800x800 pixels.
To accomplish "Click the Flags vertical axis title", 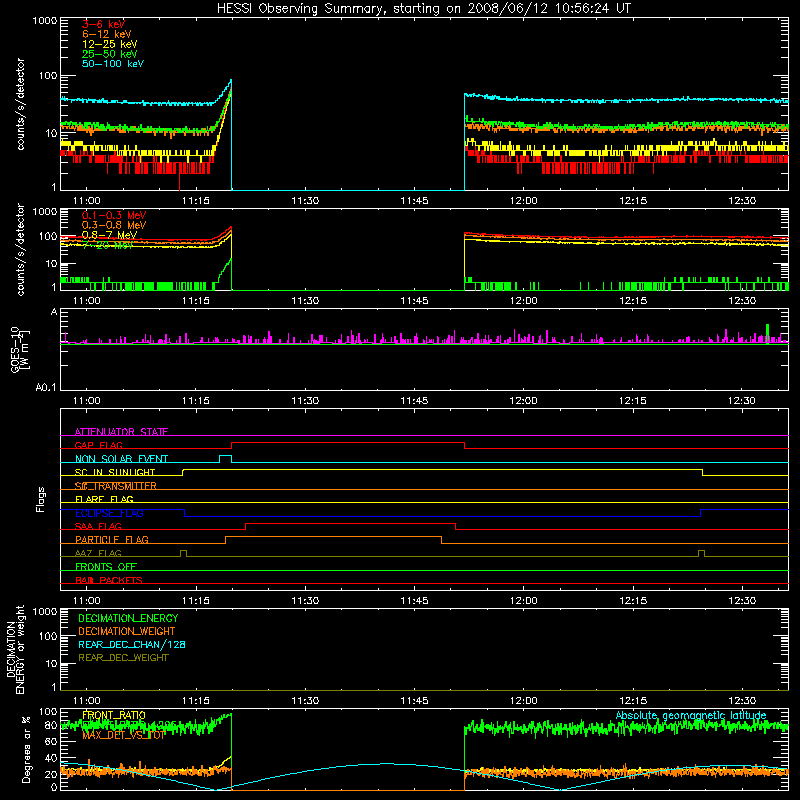I will 41,499.
